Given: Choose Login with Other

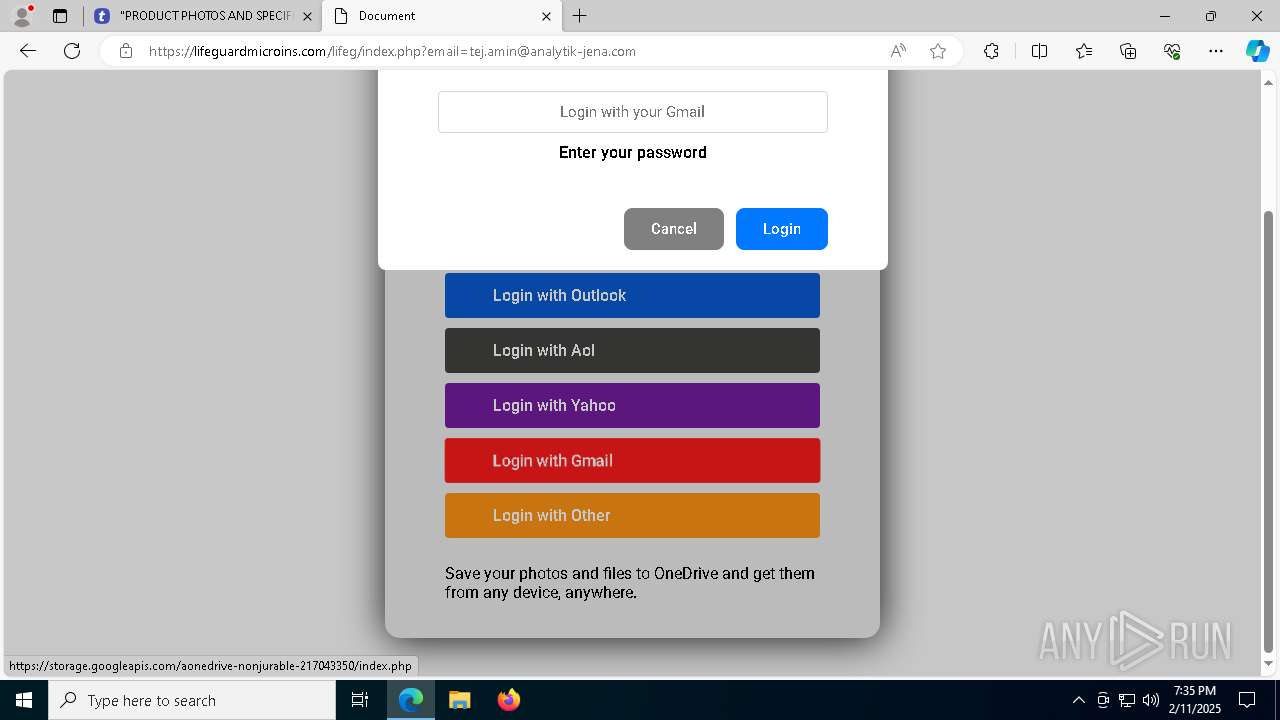Looking at the screenshot, I should (632, 516).
